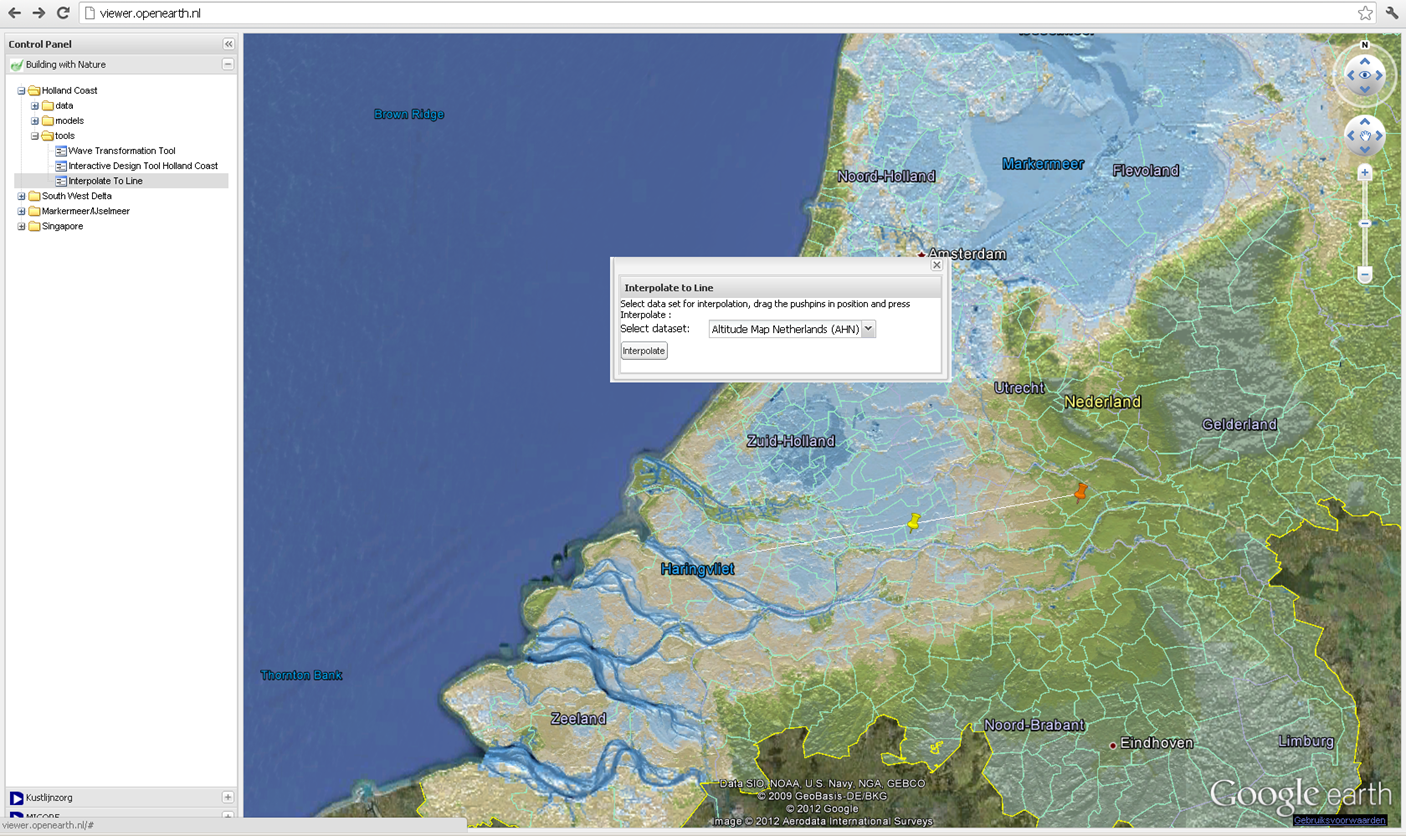
Task: Pan the map up on the move control
Action: tap(1365, 122)
